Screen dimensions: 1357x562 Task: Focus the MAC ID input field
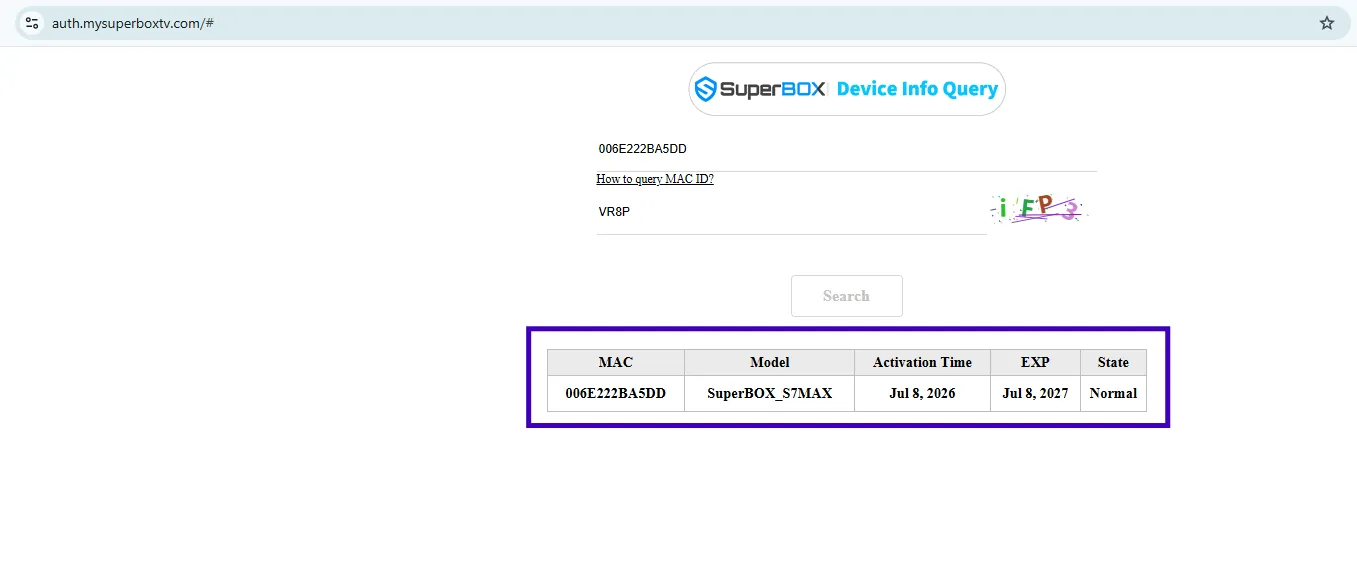coord(847,149)
